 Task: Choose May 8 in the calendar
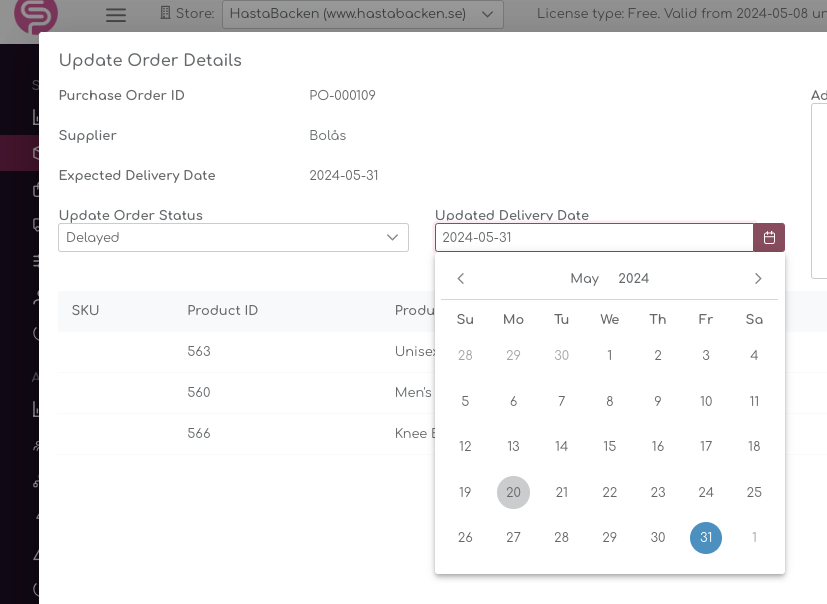pyautogui.click(x=610, y=401)
